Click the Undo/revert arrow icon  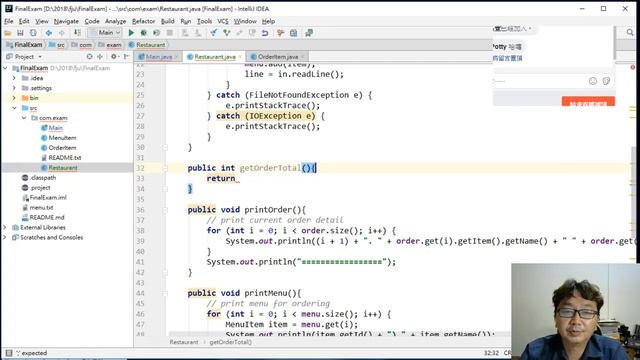[x=265, y=33]
